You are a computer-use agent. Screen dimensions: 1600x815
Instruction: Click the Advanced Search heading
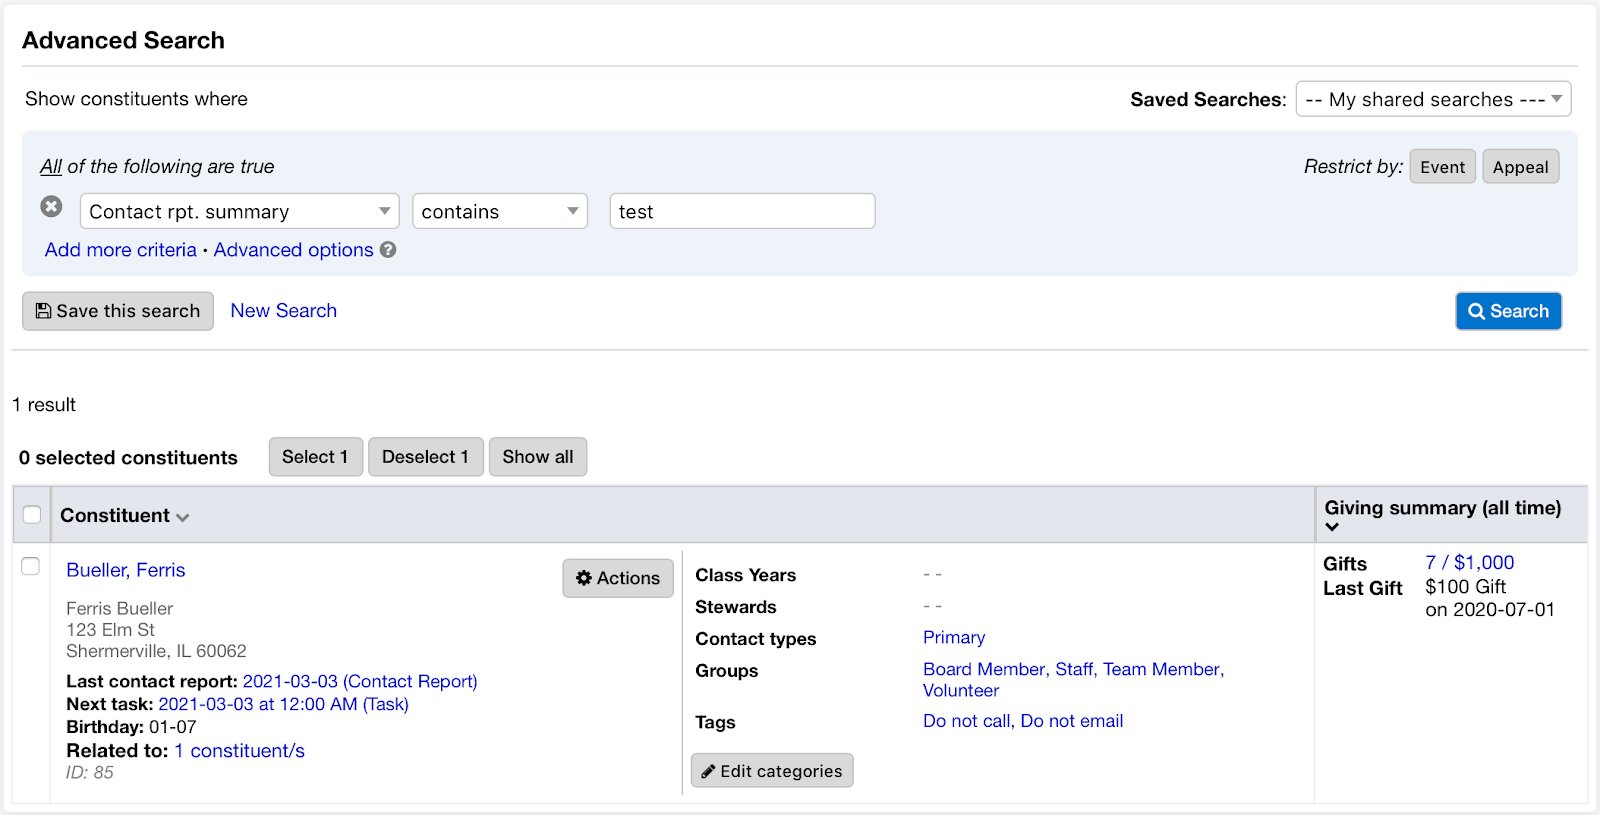pos(123,40)
